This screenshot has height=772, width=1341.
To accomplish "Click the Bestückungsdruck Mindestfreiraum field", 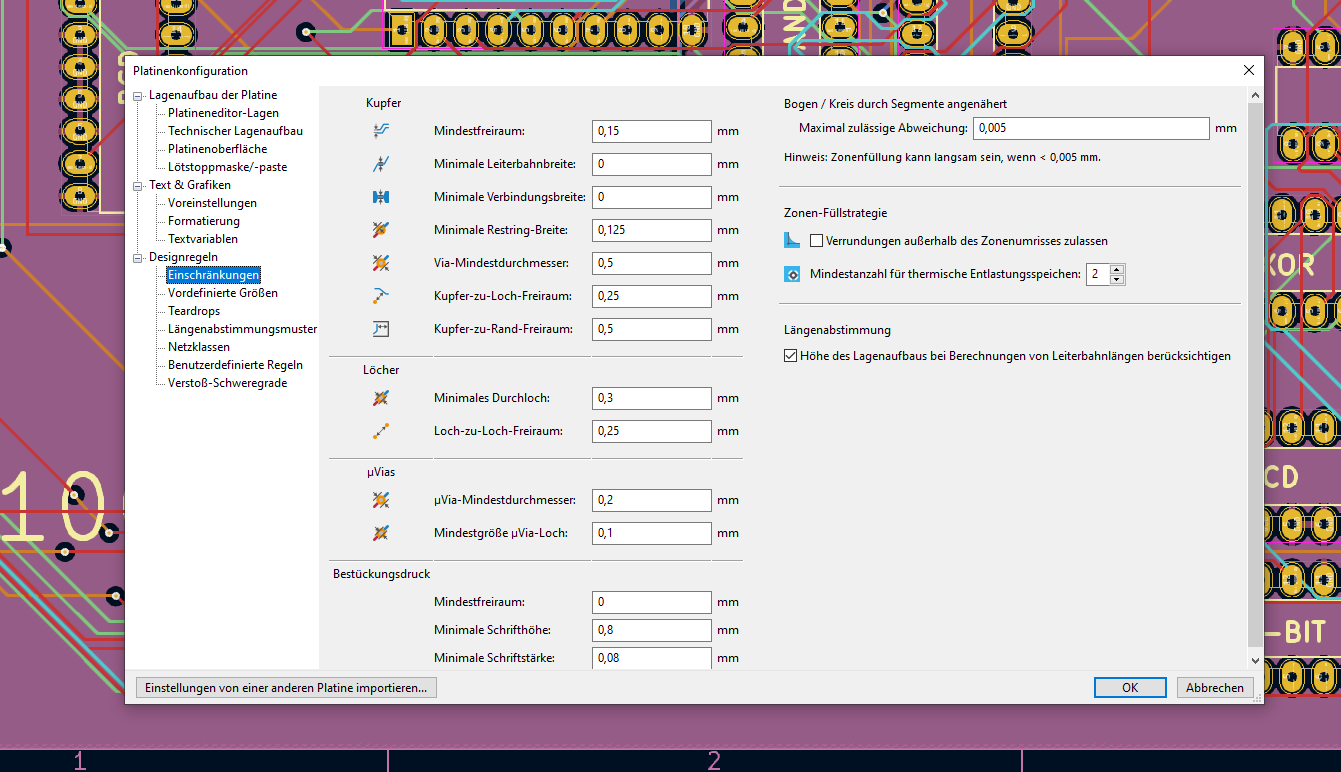I will tap(652, 602).
